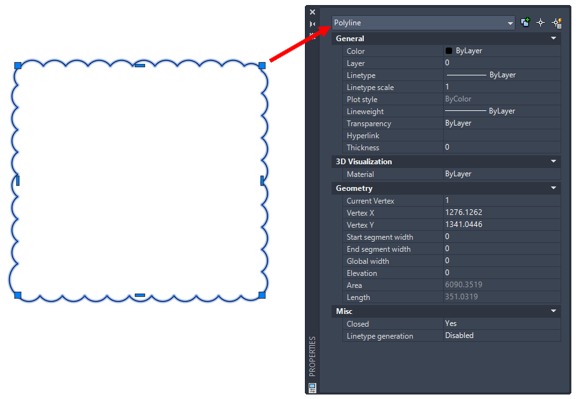
Task: Select the Global width property label
Action: coord(368,261)
